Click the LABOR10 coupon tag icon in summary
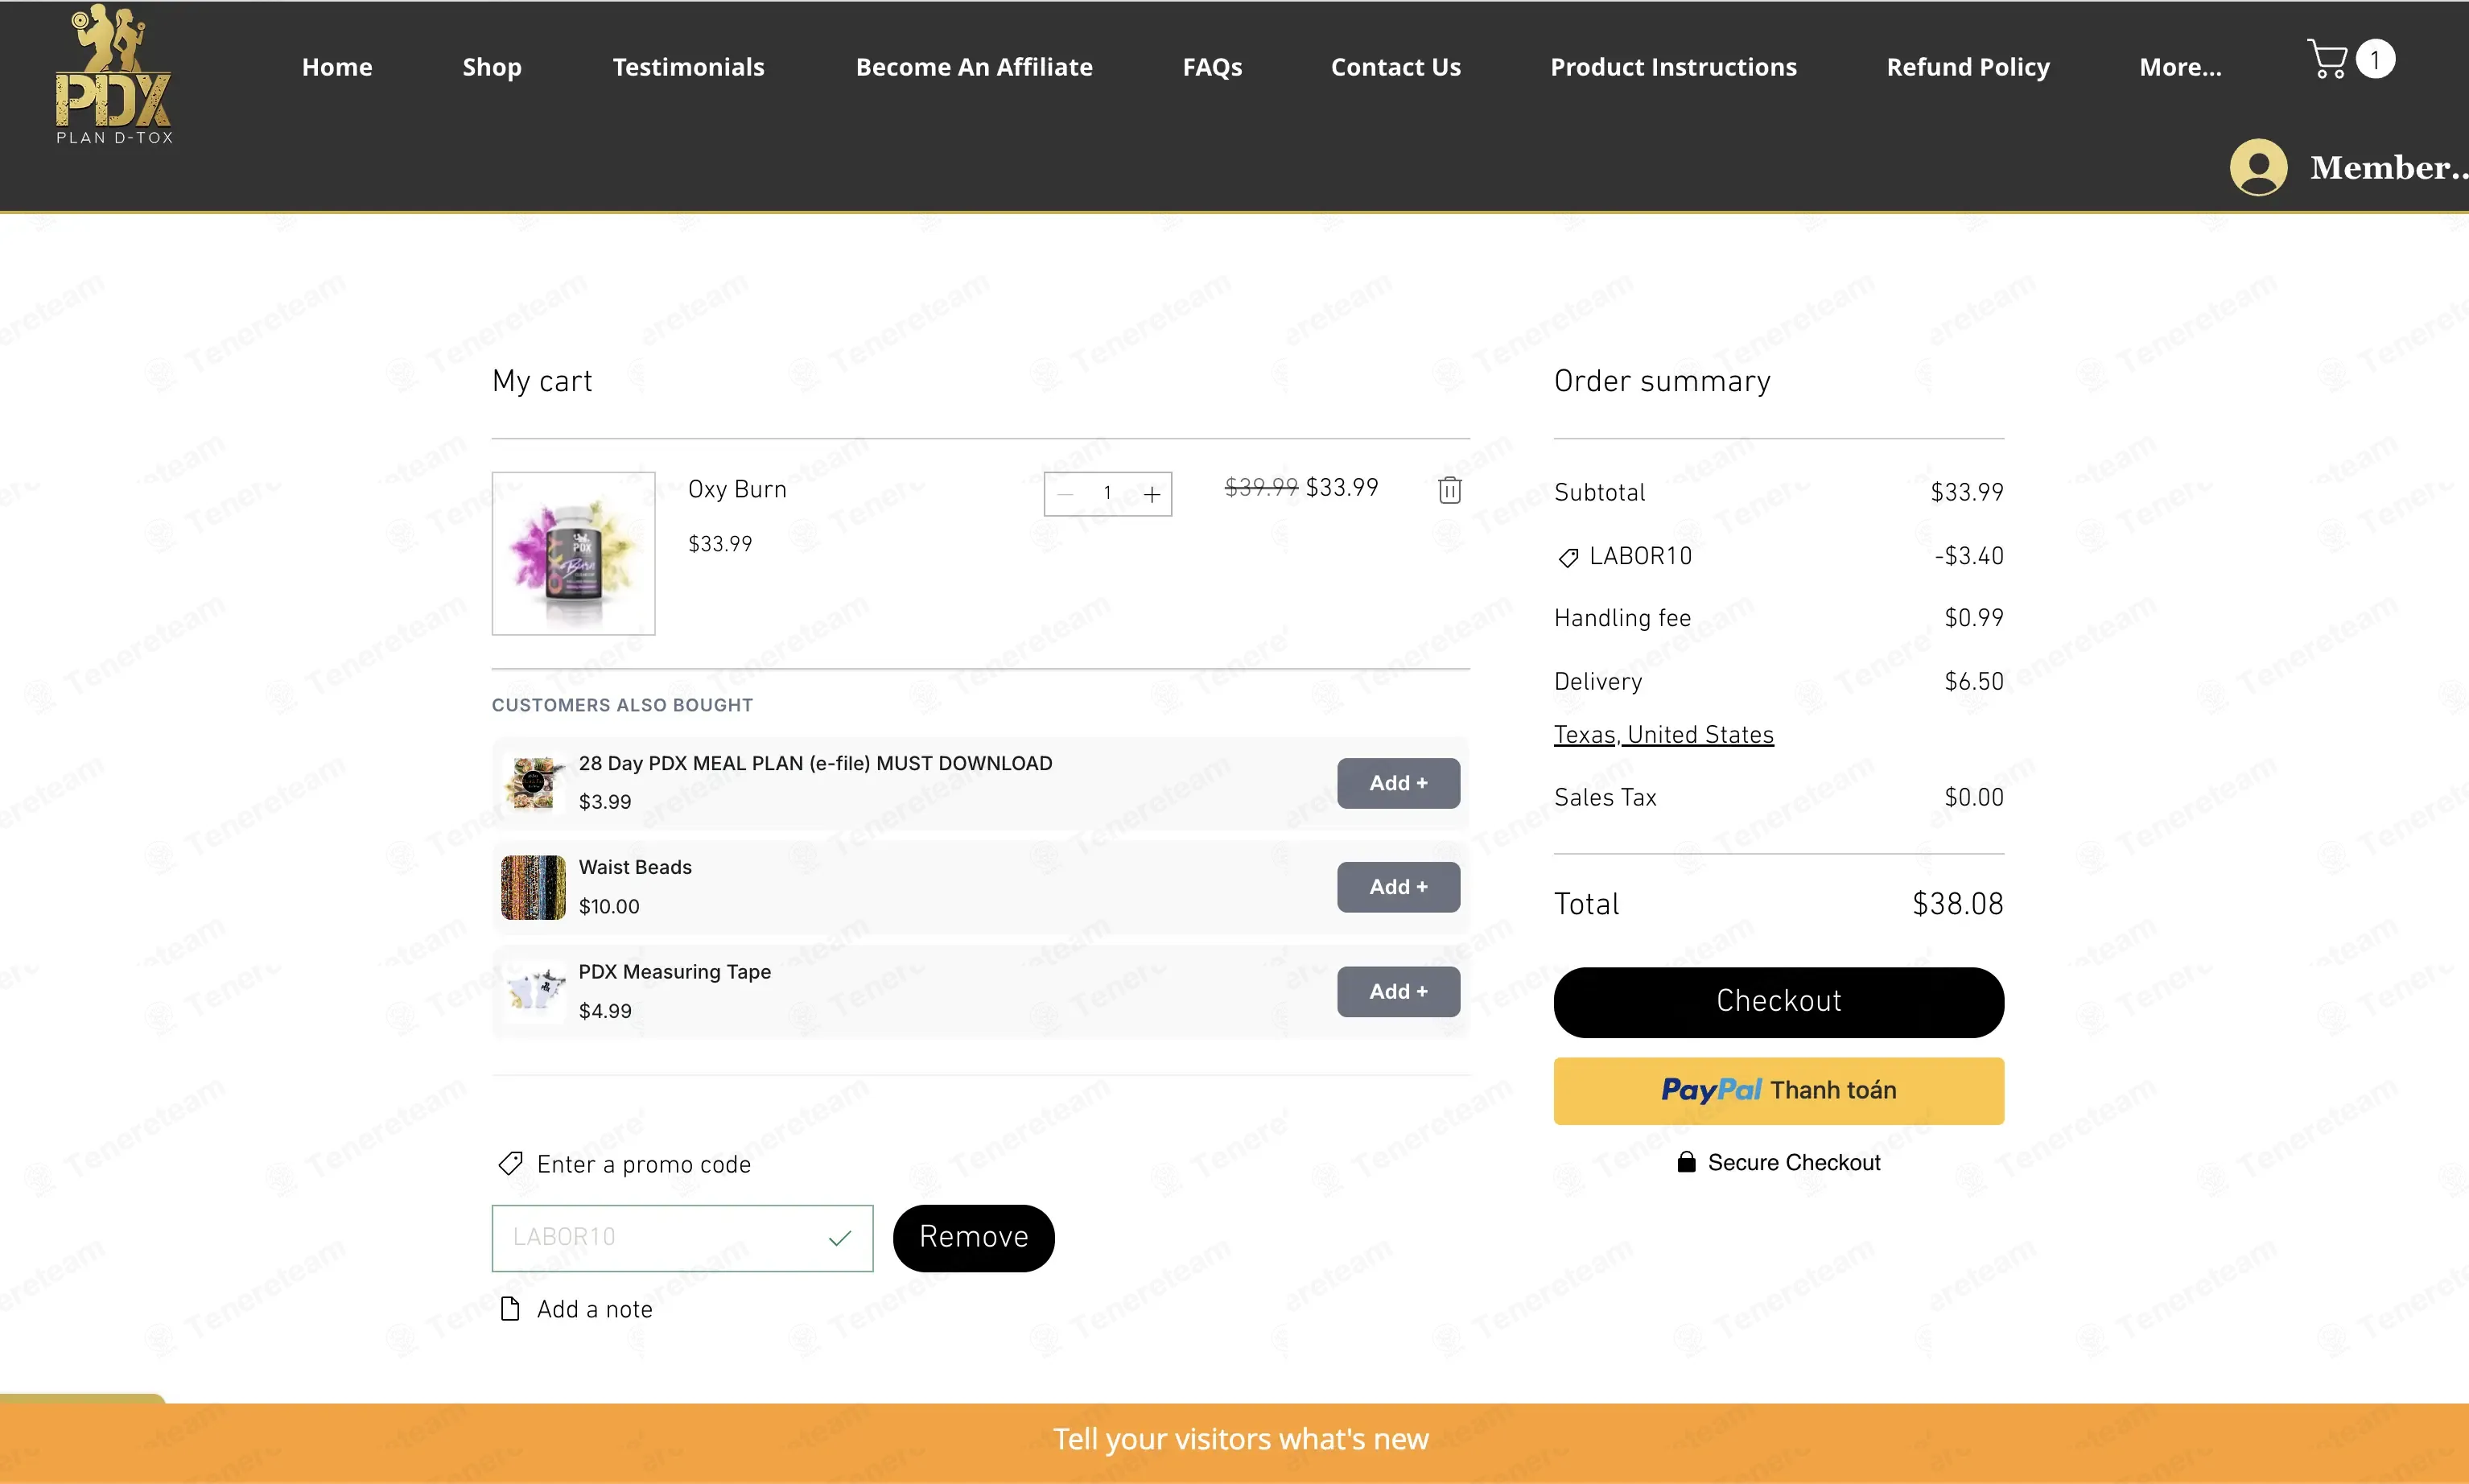The height and width of the screenshot is (1484, 2469). point(1568,558)
